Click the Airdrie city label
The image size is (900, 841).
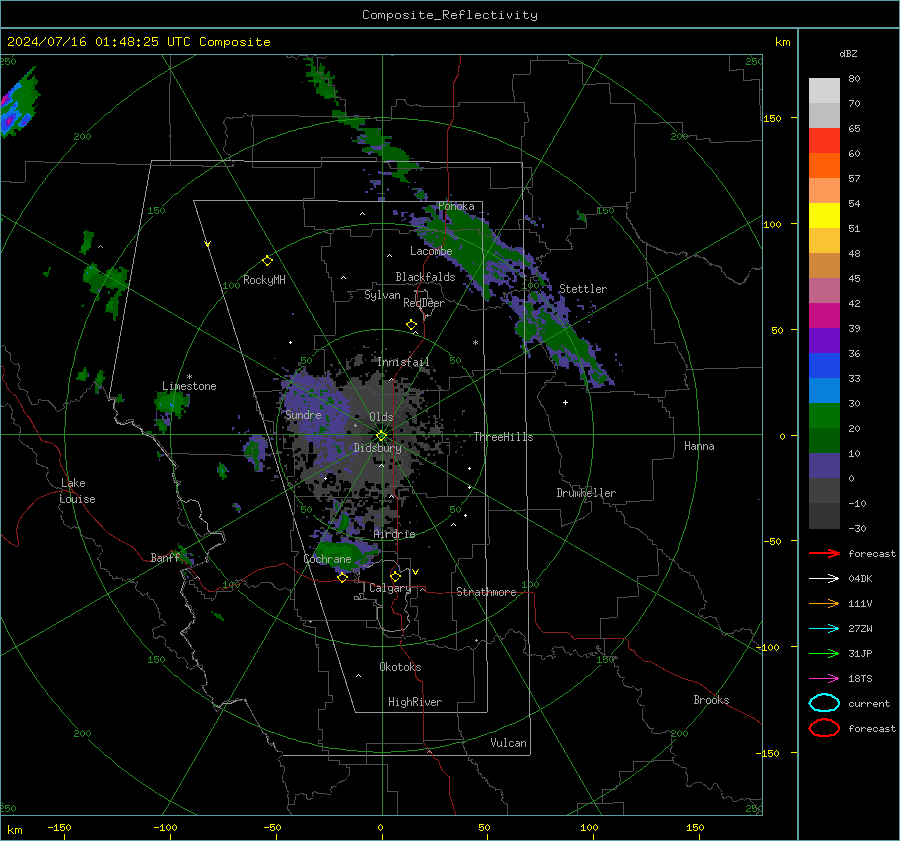[x=394, y=534]
